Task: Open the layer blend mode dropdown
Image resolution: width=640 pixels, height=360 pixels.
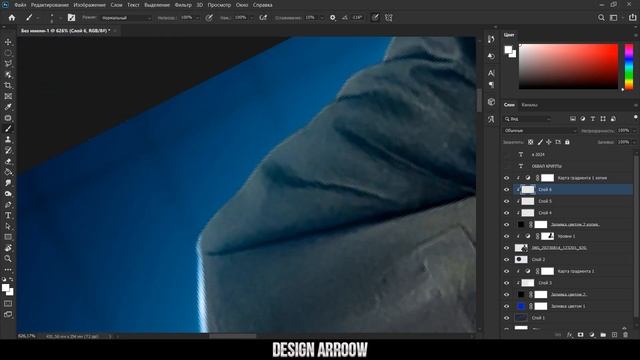Action: [540, 131]
